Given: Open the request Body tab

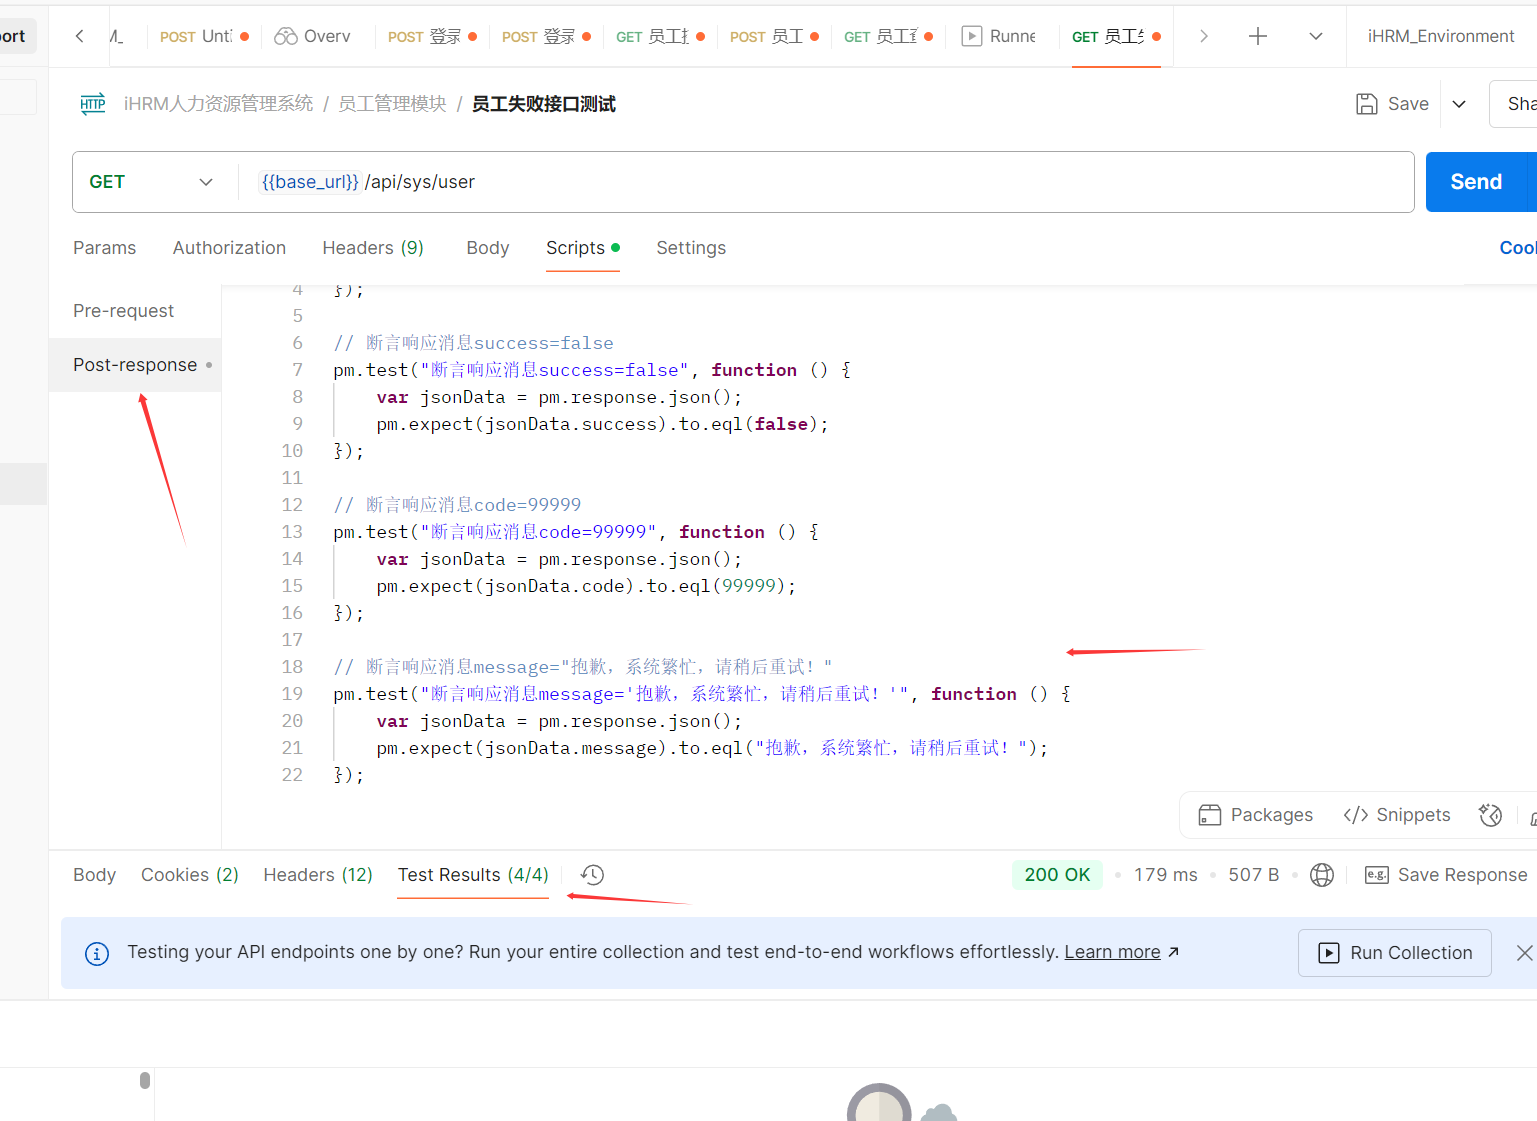Looking at the screenshot, I should click(488, 248).
